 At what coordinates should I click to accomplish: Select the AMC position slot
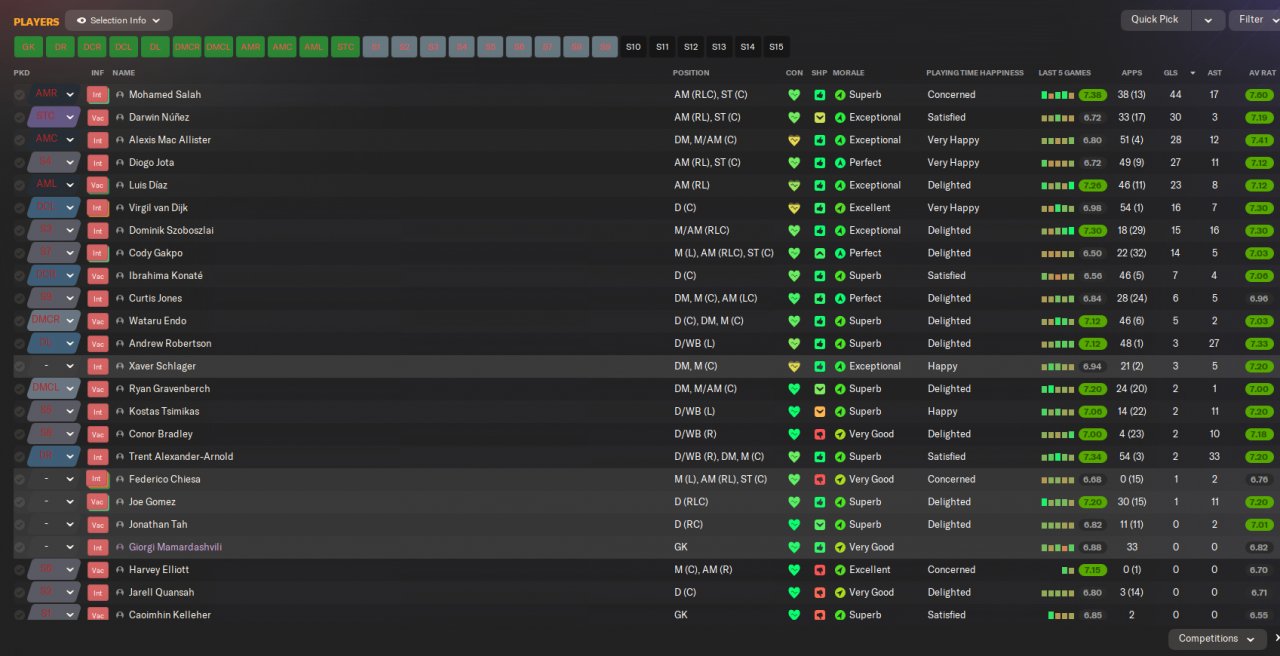point(282,47)
